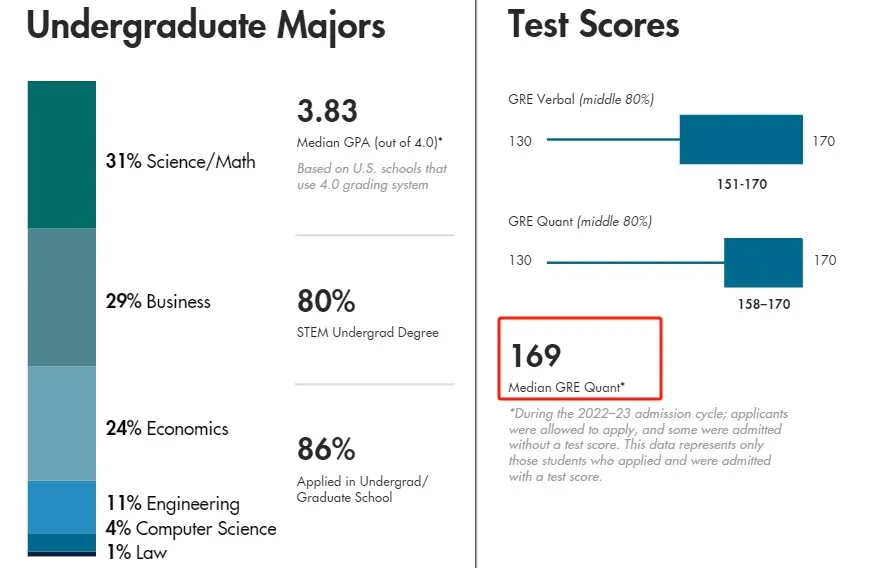Image resolution: width=877 pixels, height=568 pixels.
Task: Select the gray-teal Business bar segment
Action: [x=62, y=298]
